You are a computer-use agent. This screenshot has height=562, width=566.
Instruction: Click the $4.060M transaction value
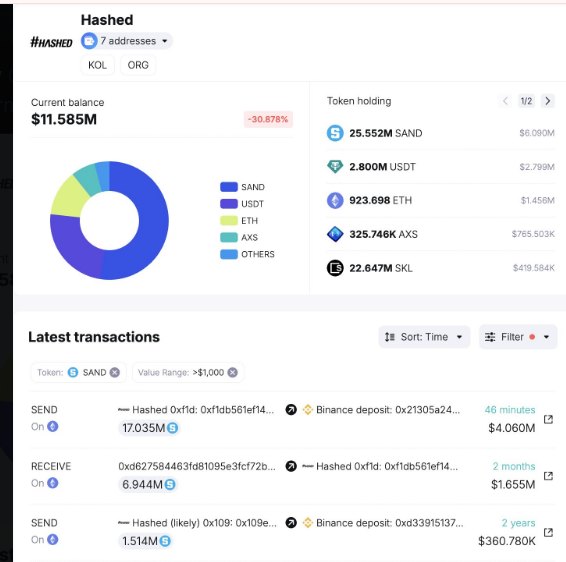(x=511, y=428)
